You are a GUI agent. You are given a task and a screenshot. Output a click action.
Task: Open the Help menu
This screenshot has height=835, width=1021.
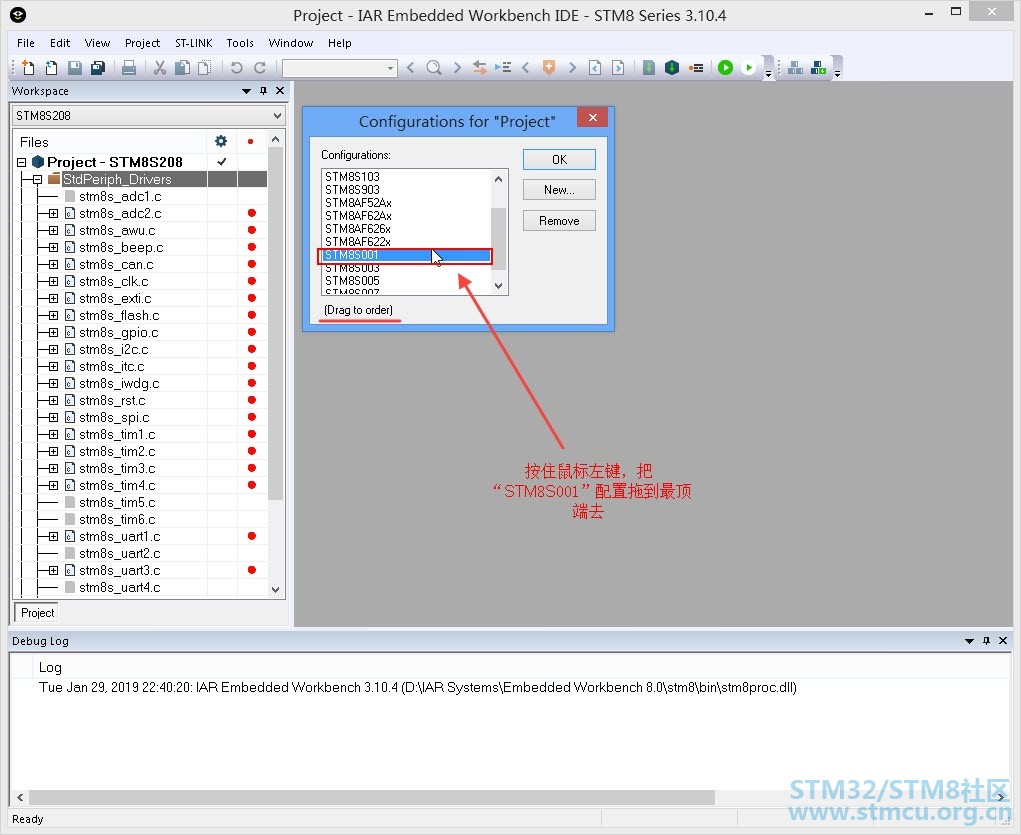point(339,43)
